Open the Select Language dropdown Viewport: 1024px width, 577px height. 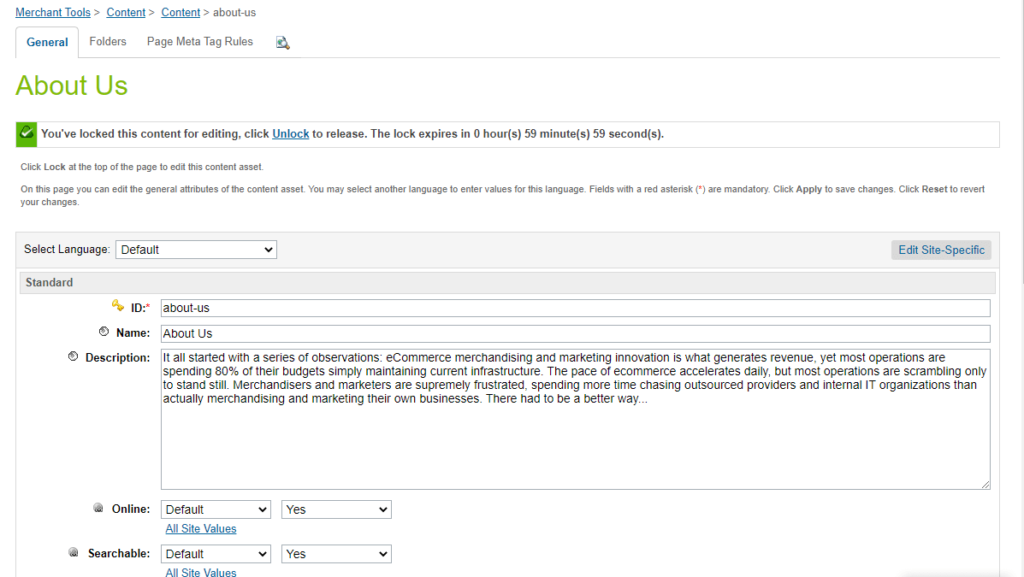(x=196, y=250)
